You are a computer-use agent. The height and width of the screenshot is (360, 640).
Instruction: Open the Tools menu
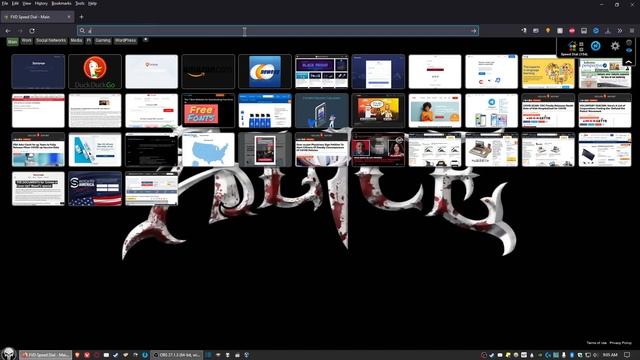click(80, 3)
